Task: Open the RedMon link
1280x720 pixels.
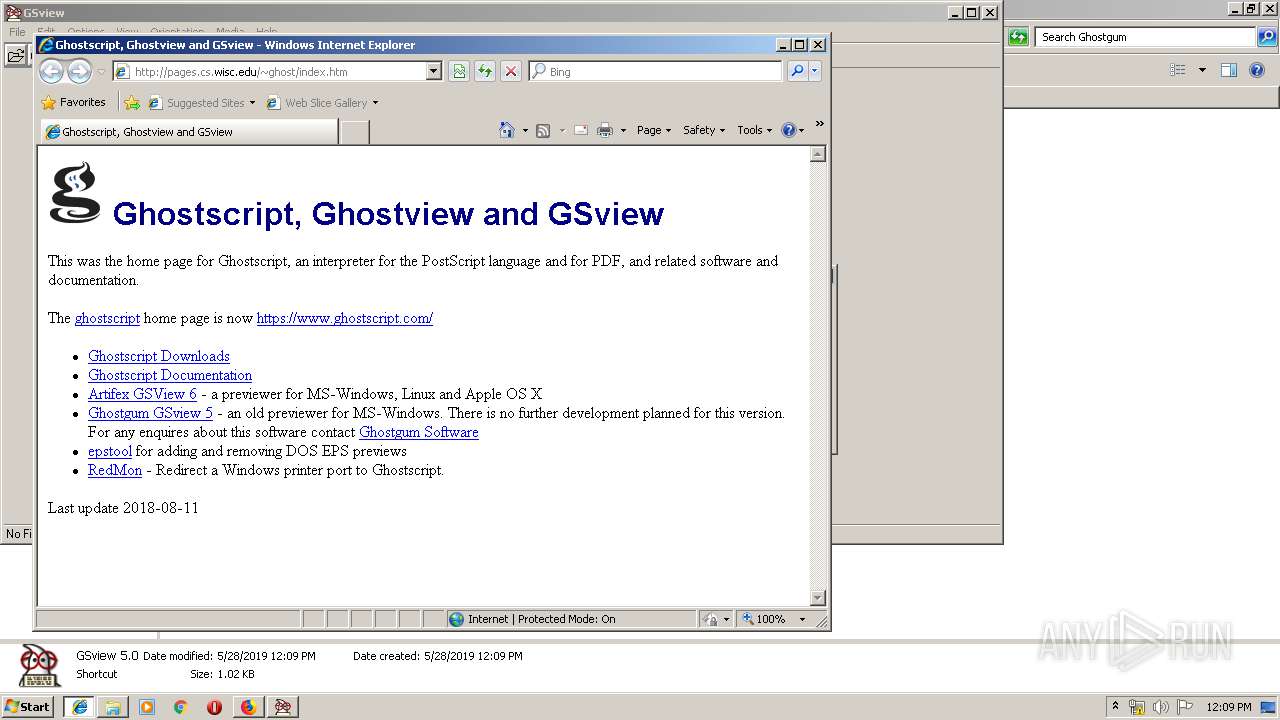Action: [x=115, y=470]
